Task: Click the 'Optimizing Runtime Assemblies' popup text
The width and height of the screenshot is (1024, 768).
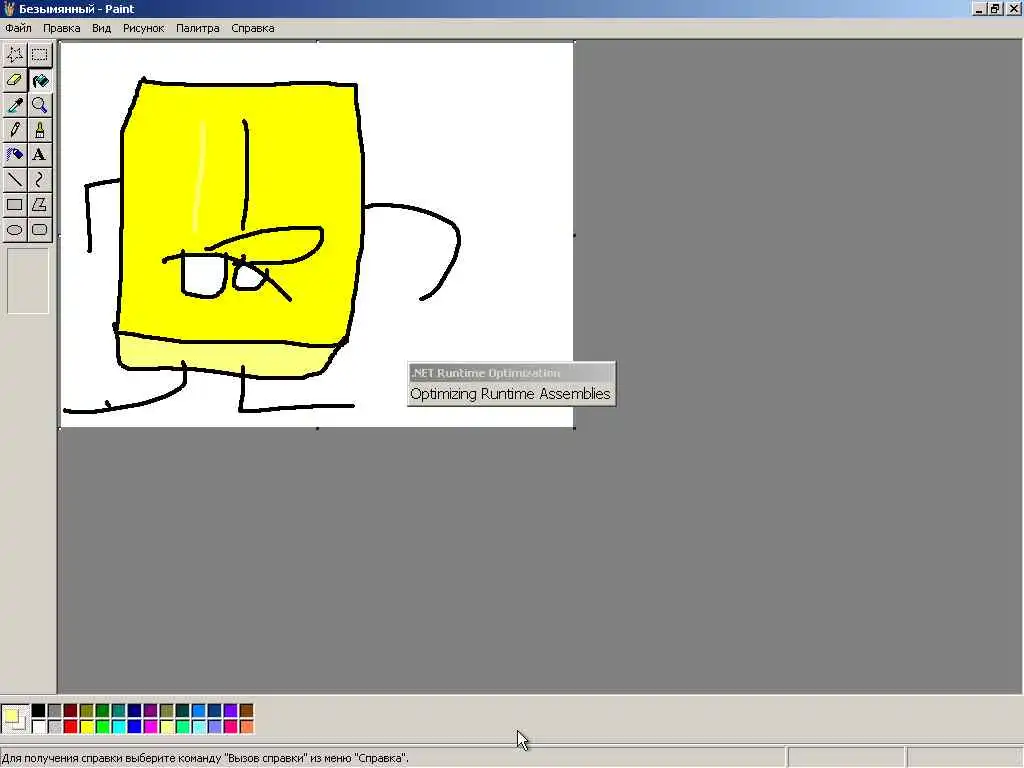Action: [510, 394]
